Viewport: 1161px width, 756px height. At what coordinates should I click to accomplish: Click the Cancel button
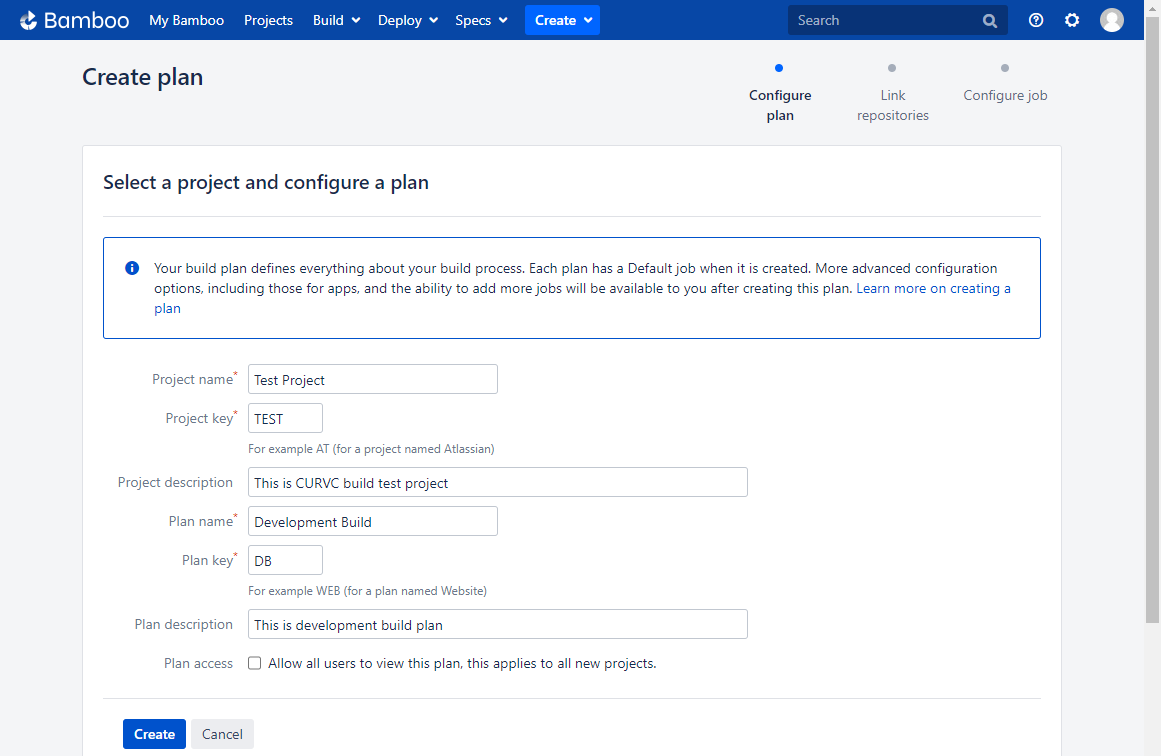click(x=222, y=734)
